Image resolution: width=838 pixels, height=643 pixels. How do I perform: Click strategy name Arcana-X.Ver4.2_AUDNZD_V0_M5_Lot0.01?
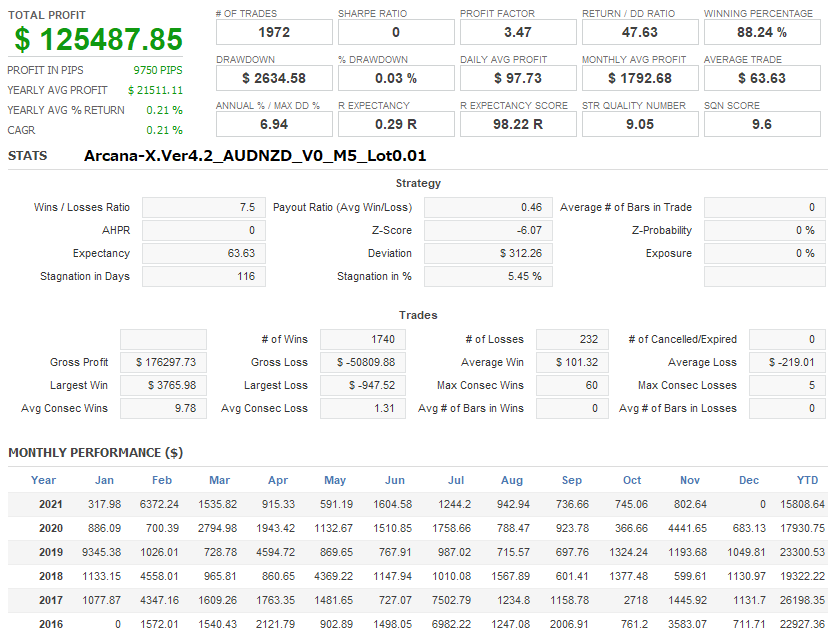(255, 156)
